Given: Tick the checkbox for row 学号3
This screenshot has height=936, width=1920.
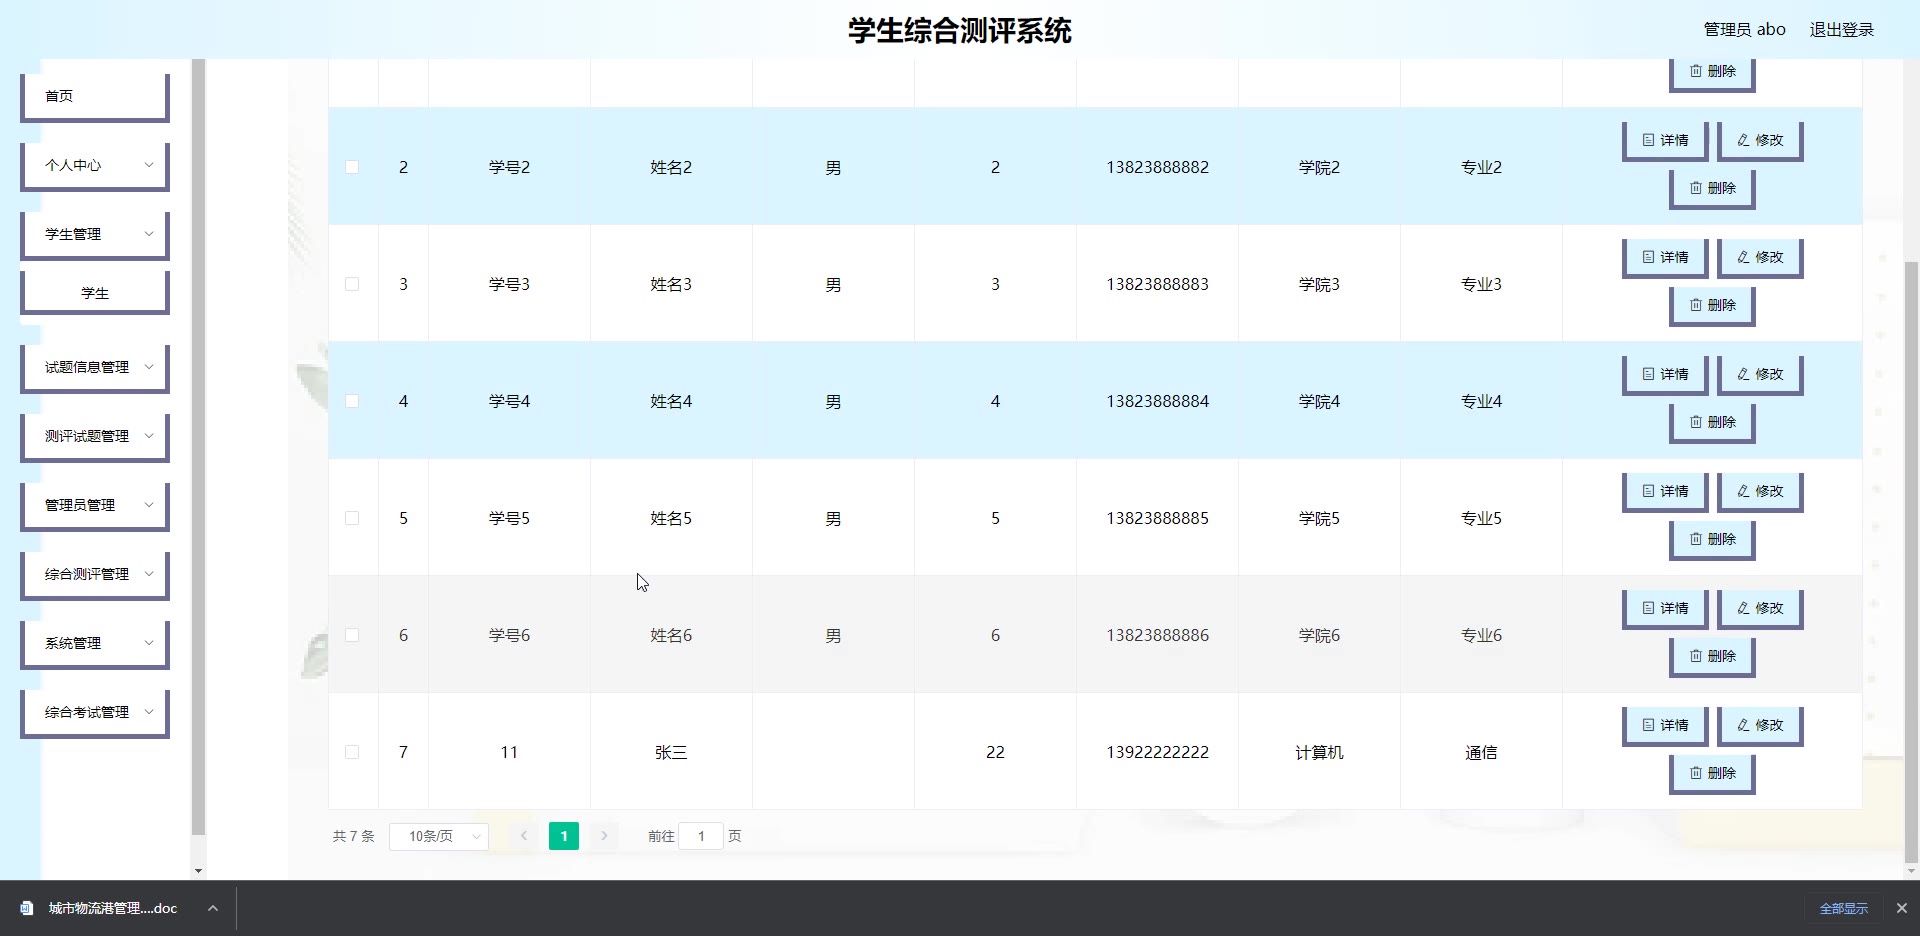Looking at the screenshot, I should (352, 284).
